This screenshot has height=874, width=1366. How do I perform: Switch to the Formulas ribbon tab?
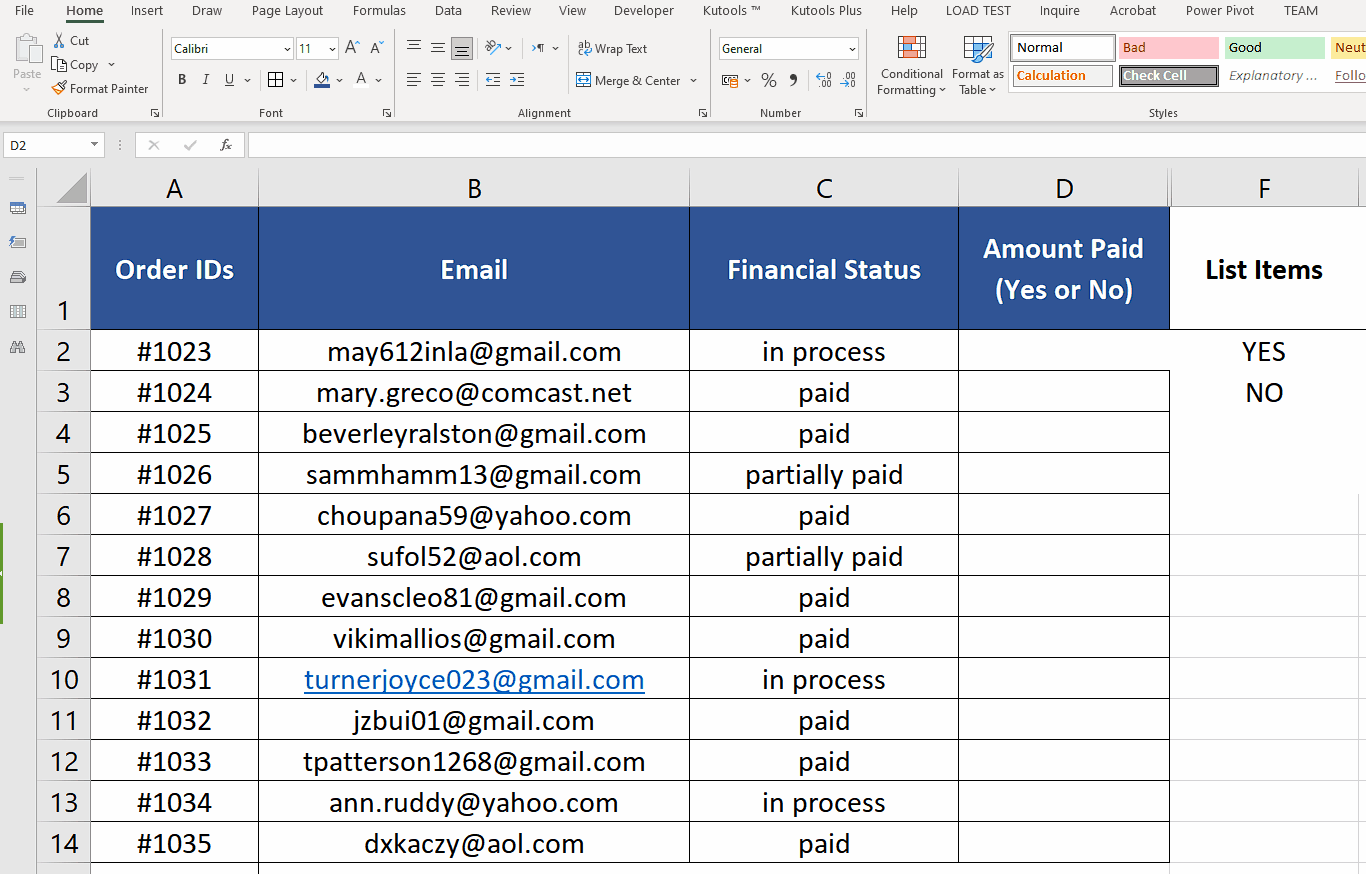click(378, 11)
